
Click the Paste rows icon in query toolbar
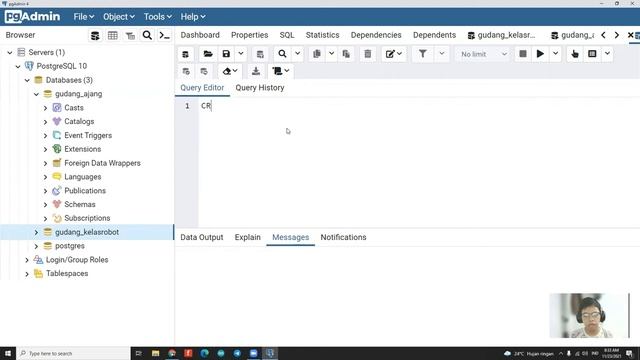(346, 54)
